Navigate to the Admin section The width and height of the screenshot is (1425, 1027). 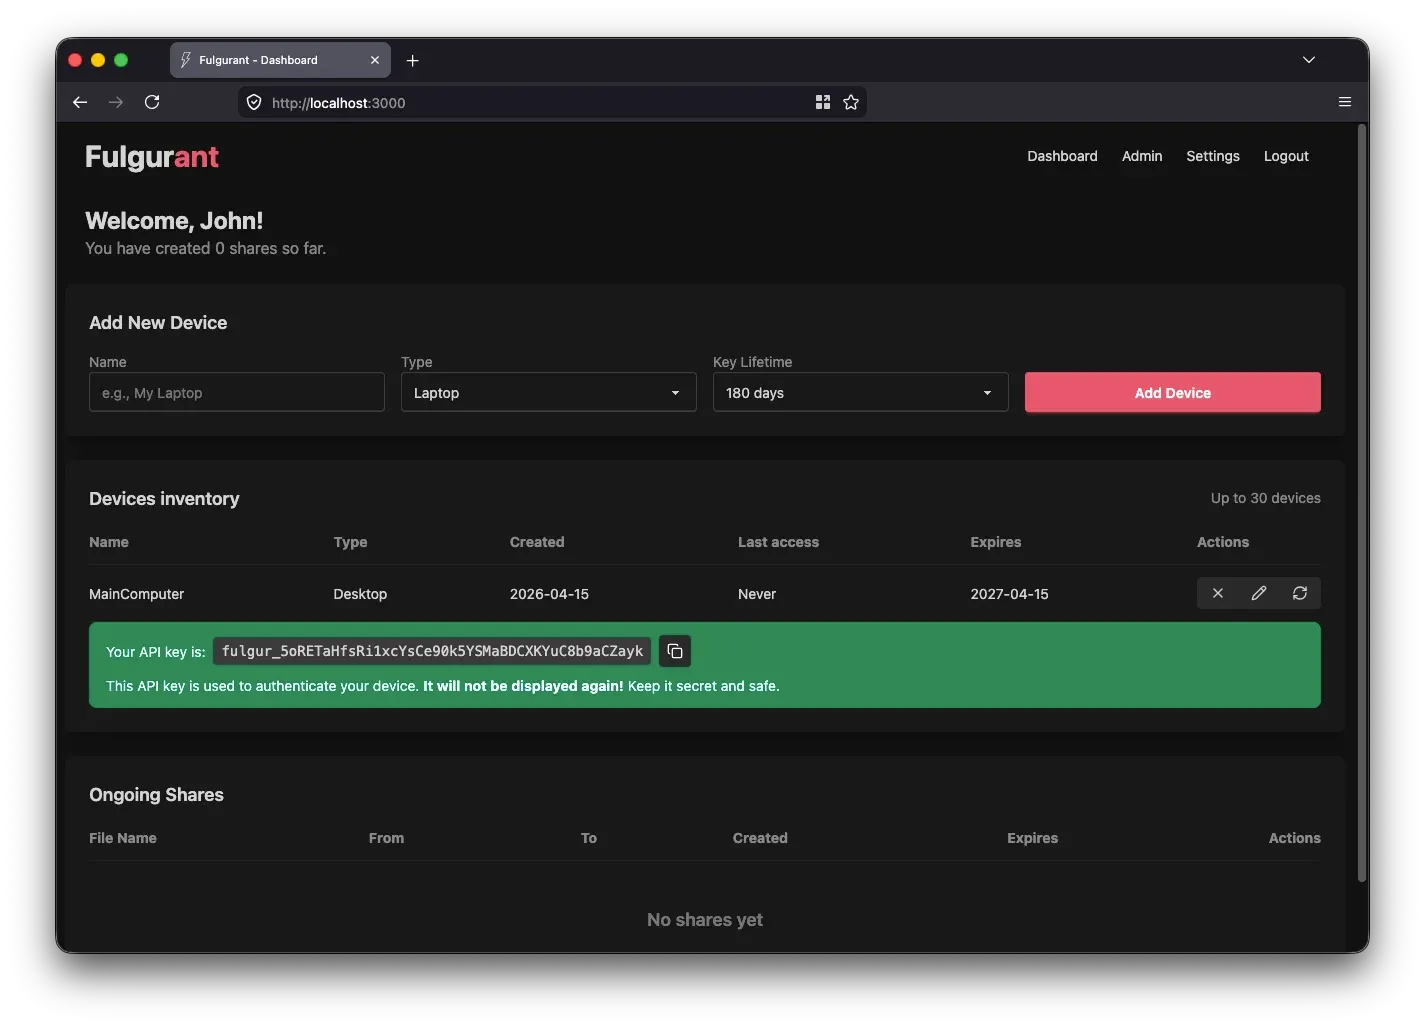1141,156
